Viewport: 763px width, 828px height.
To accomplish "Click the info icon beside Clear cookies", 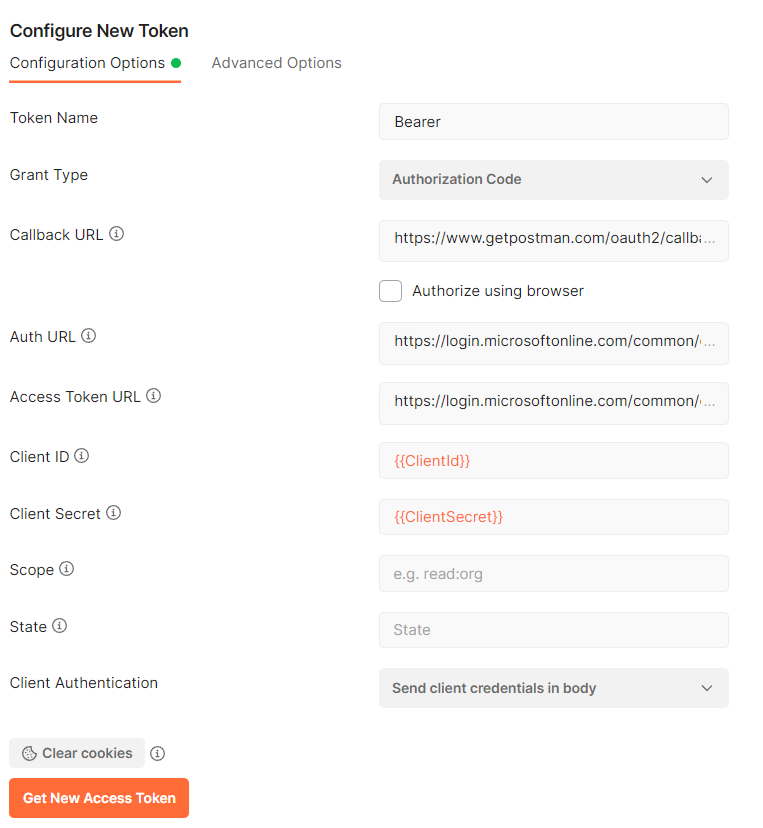I will coord(157,753).
